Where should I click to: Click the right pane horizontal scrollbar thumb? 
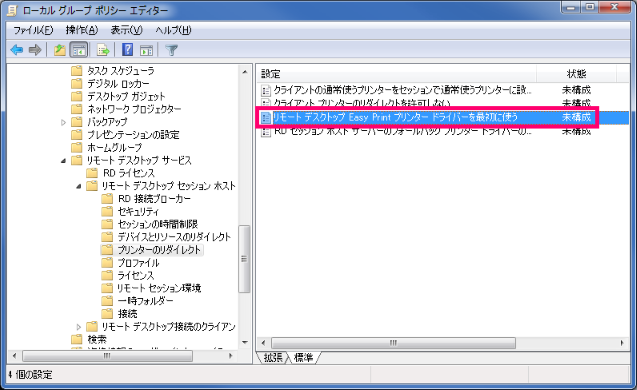pyautogui.click(x=393, y=343)
